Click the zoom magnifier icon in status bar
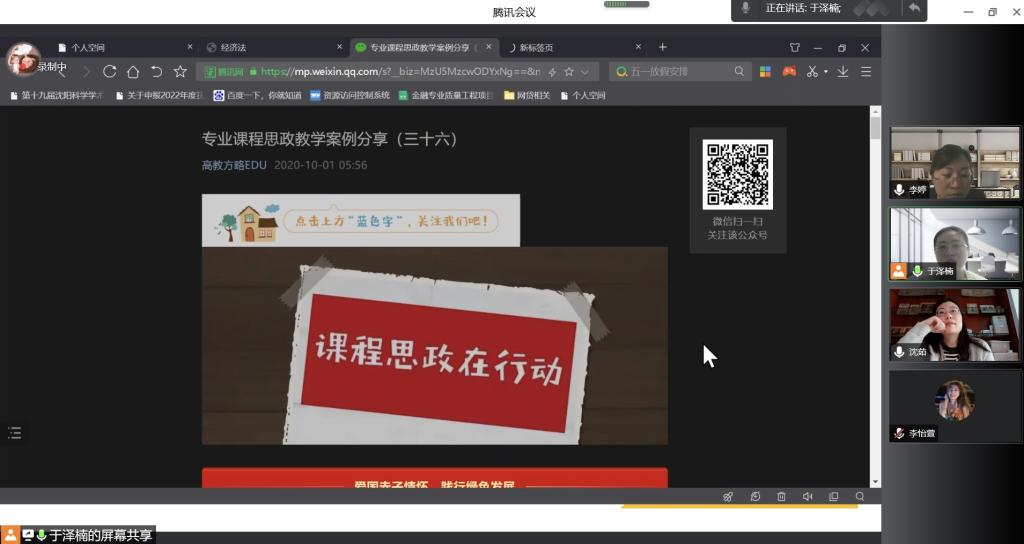This screenshot has height=544, width=1024. (x=860, y=496)
